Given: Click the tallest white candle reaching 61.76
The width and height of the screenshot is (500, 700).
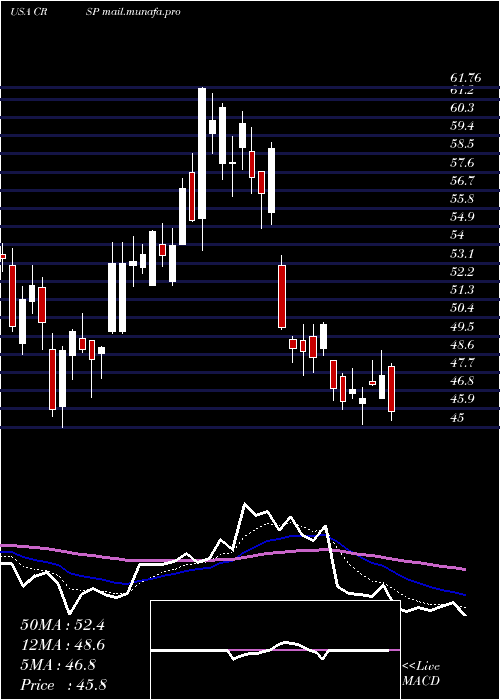Looking at the screenshot, I should click(x=202, y=153).
